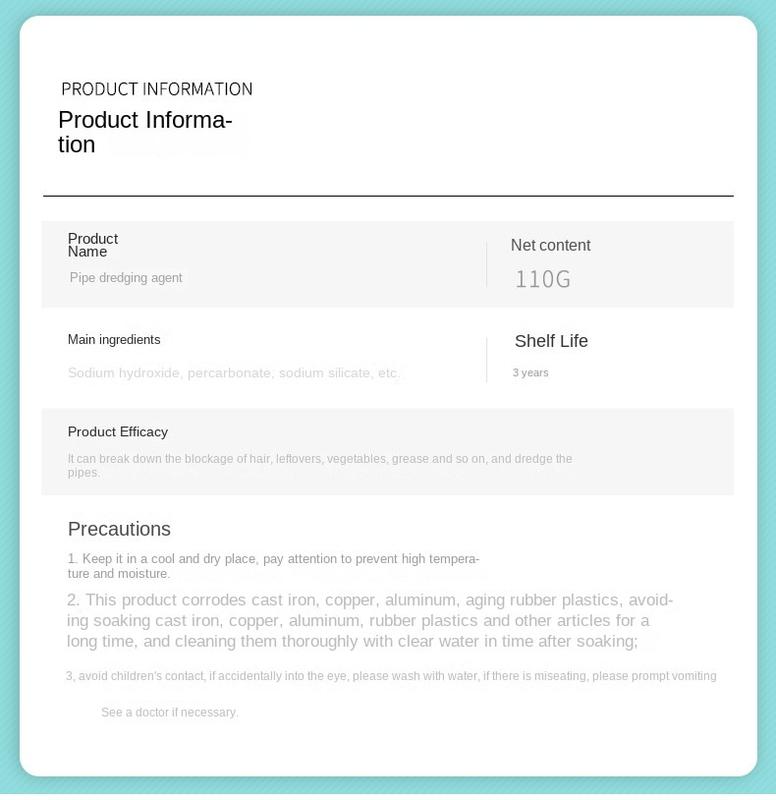Select precaution 3 about avoiding children's contact

(x=391, y=676)
